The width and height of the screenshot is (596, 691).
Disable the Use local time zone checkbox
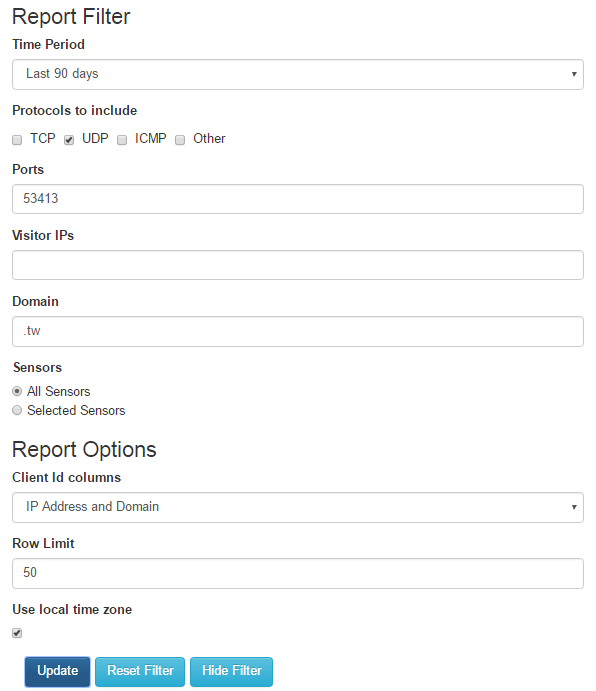click(17, 633)
